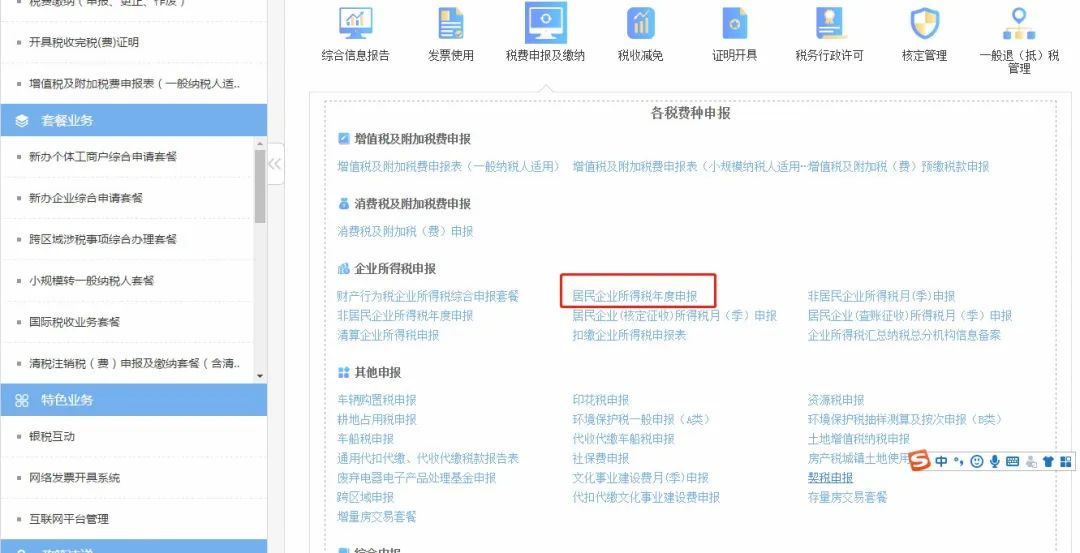Open 财产行为税企业所得税综合申报套餐 link

point(428,296)
